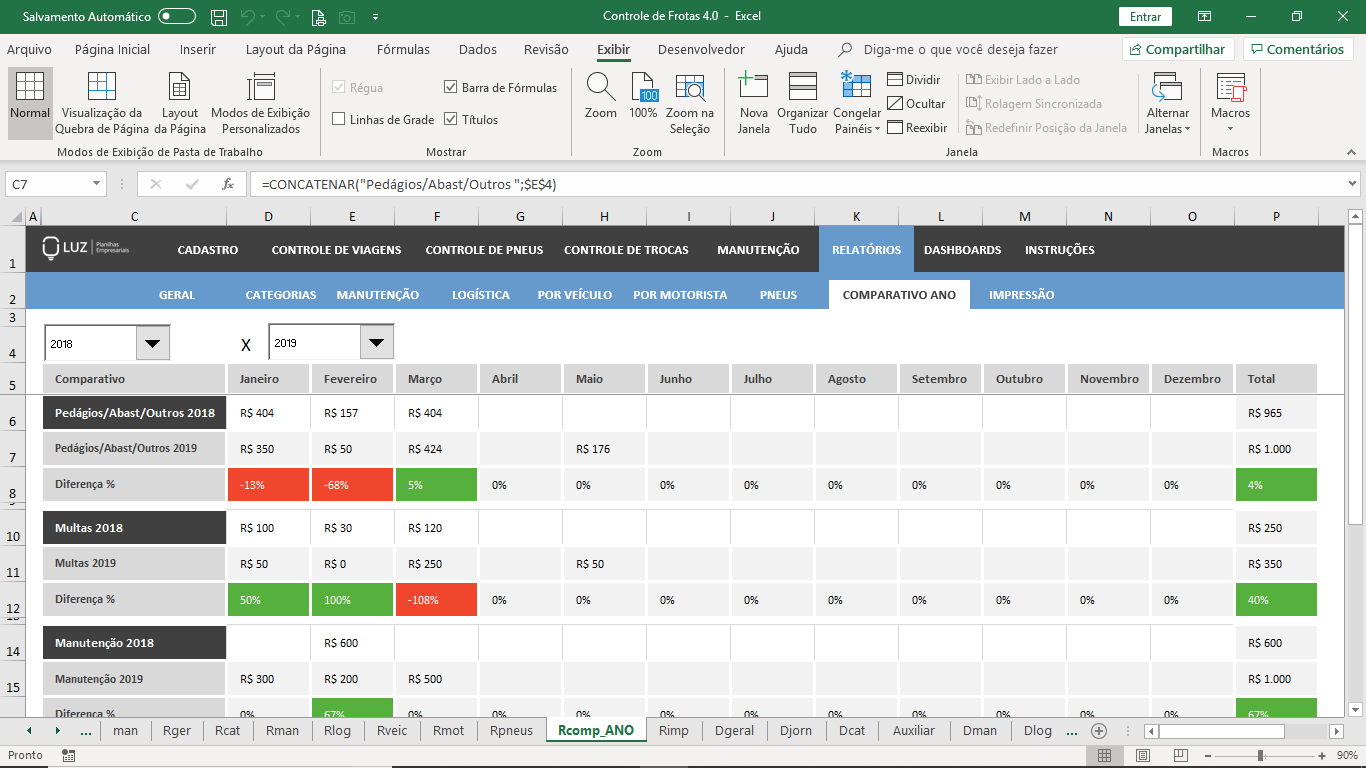Click the horizontal scrollbar right arrow
1366x768 pixels.
tap(1336, 731)
